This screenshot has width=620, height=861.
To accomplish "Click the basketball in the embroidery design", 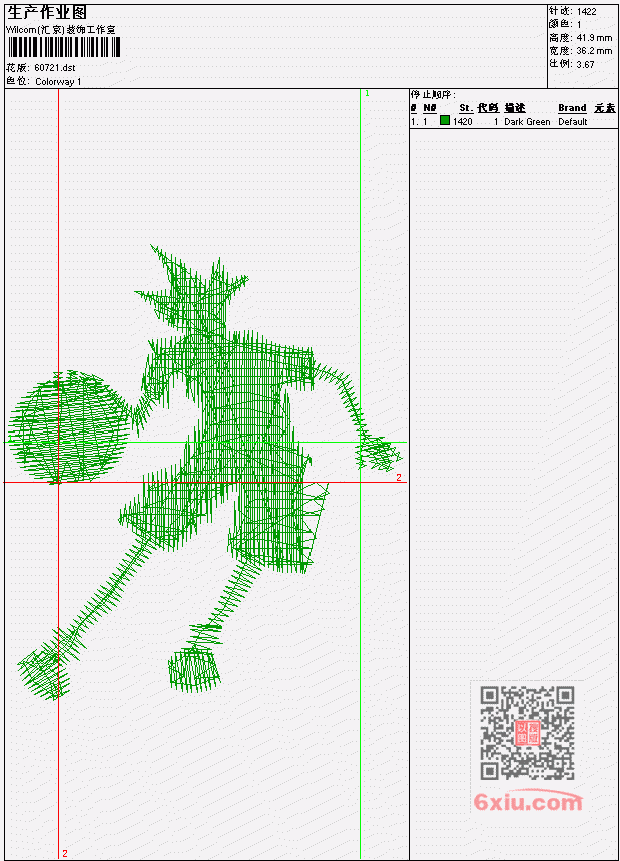I will point(68,427).
